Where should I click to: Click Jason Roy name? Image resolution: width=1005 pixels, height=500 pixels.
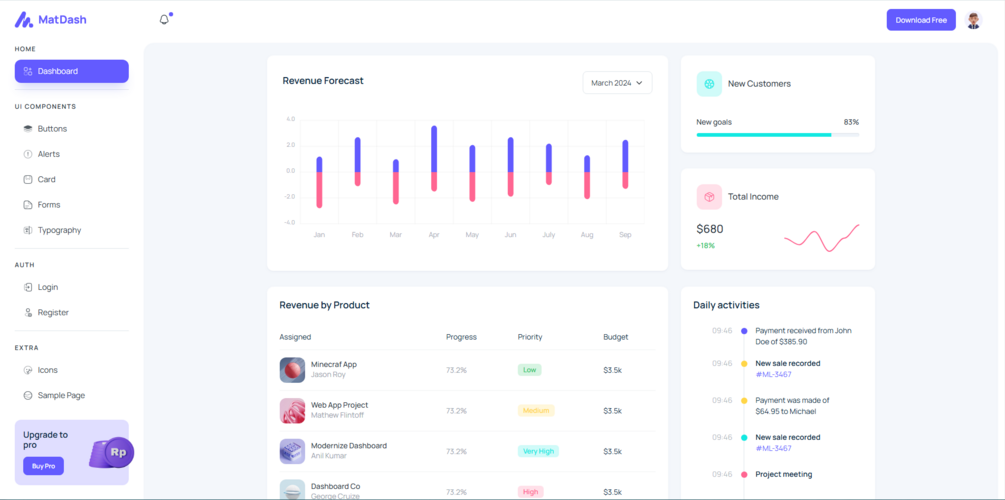[x=328, y=374]
